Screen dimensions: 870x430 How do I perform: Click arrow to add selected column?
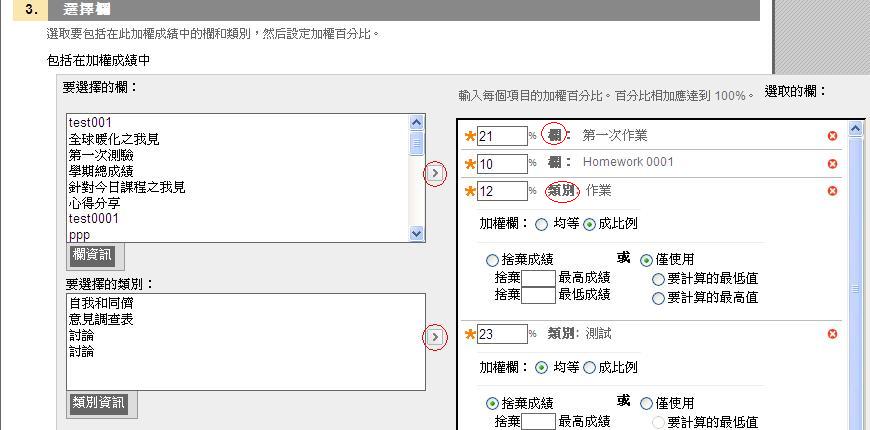pos(435,174)
